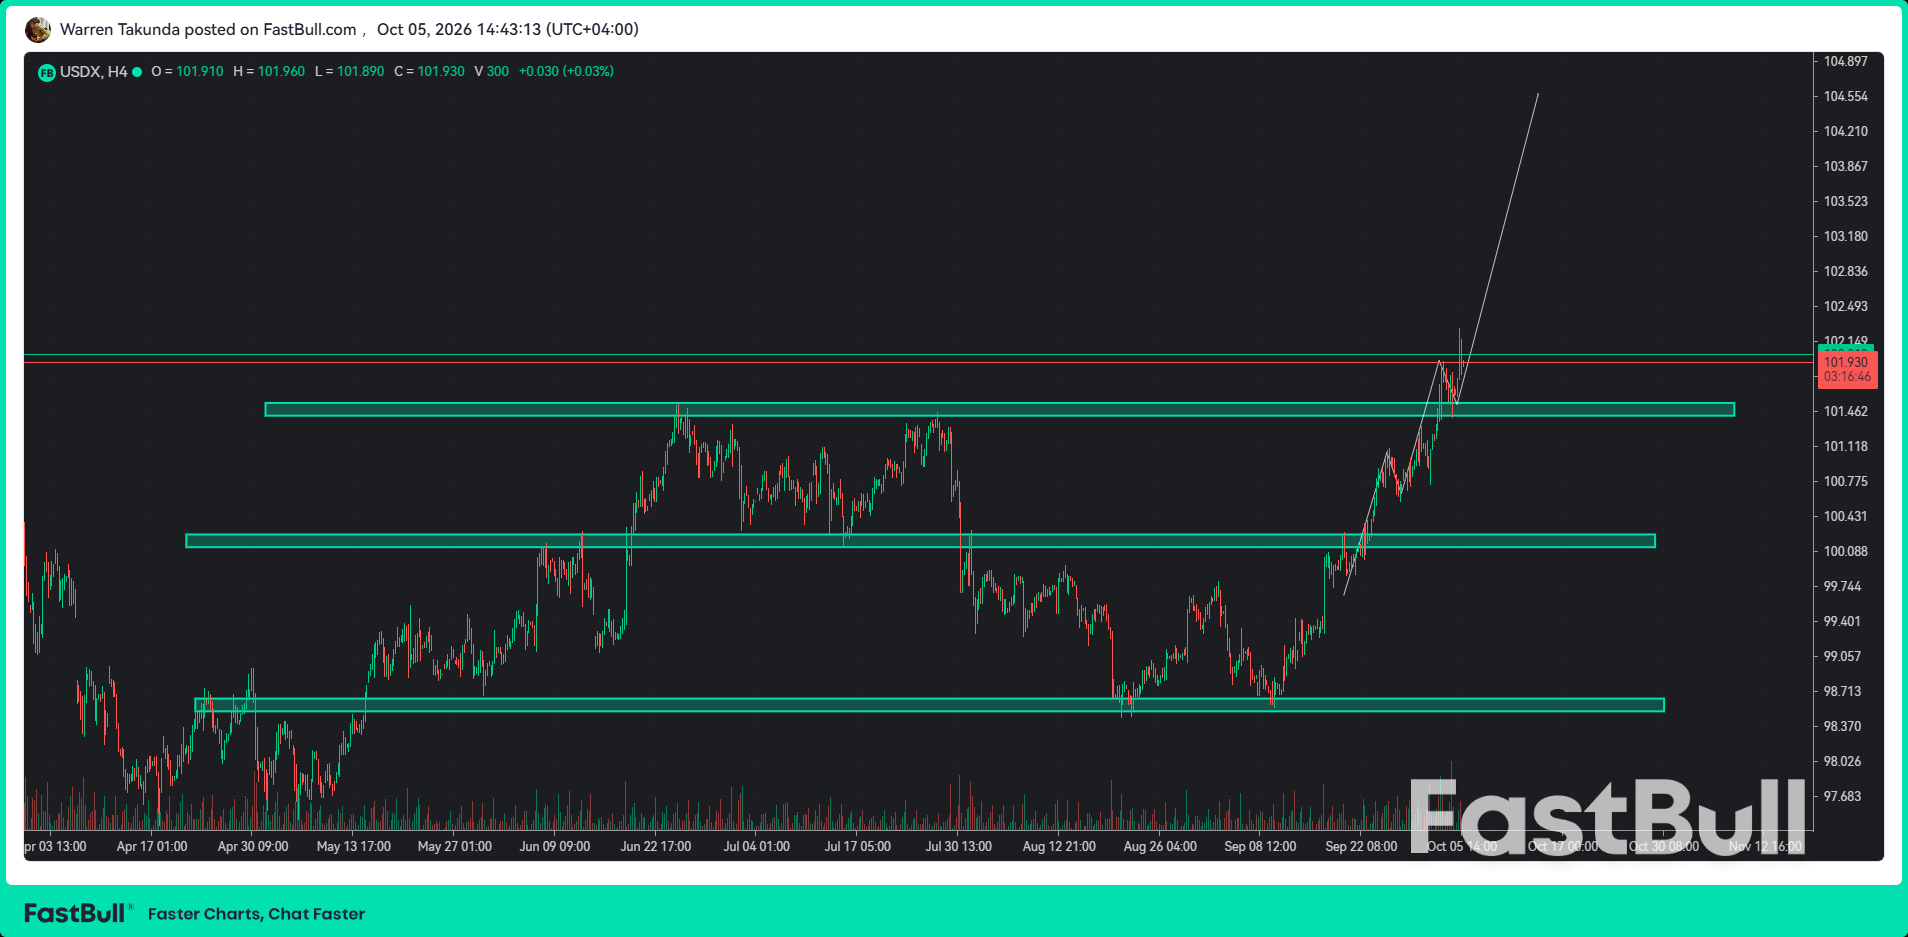
Task: Click the Jul 30 13:00 time label
Action: click(x=959, y=847)
